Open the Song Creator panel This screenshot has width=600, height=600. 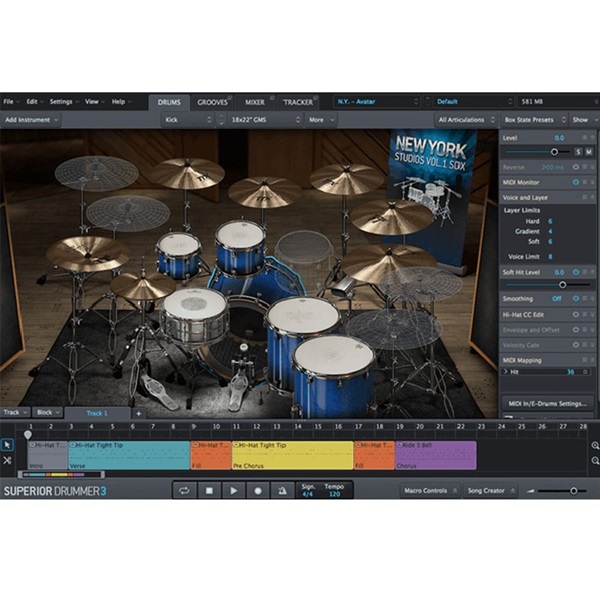coord(491,491)
